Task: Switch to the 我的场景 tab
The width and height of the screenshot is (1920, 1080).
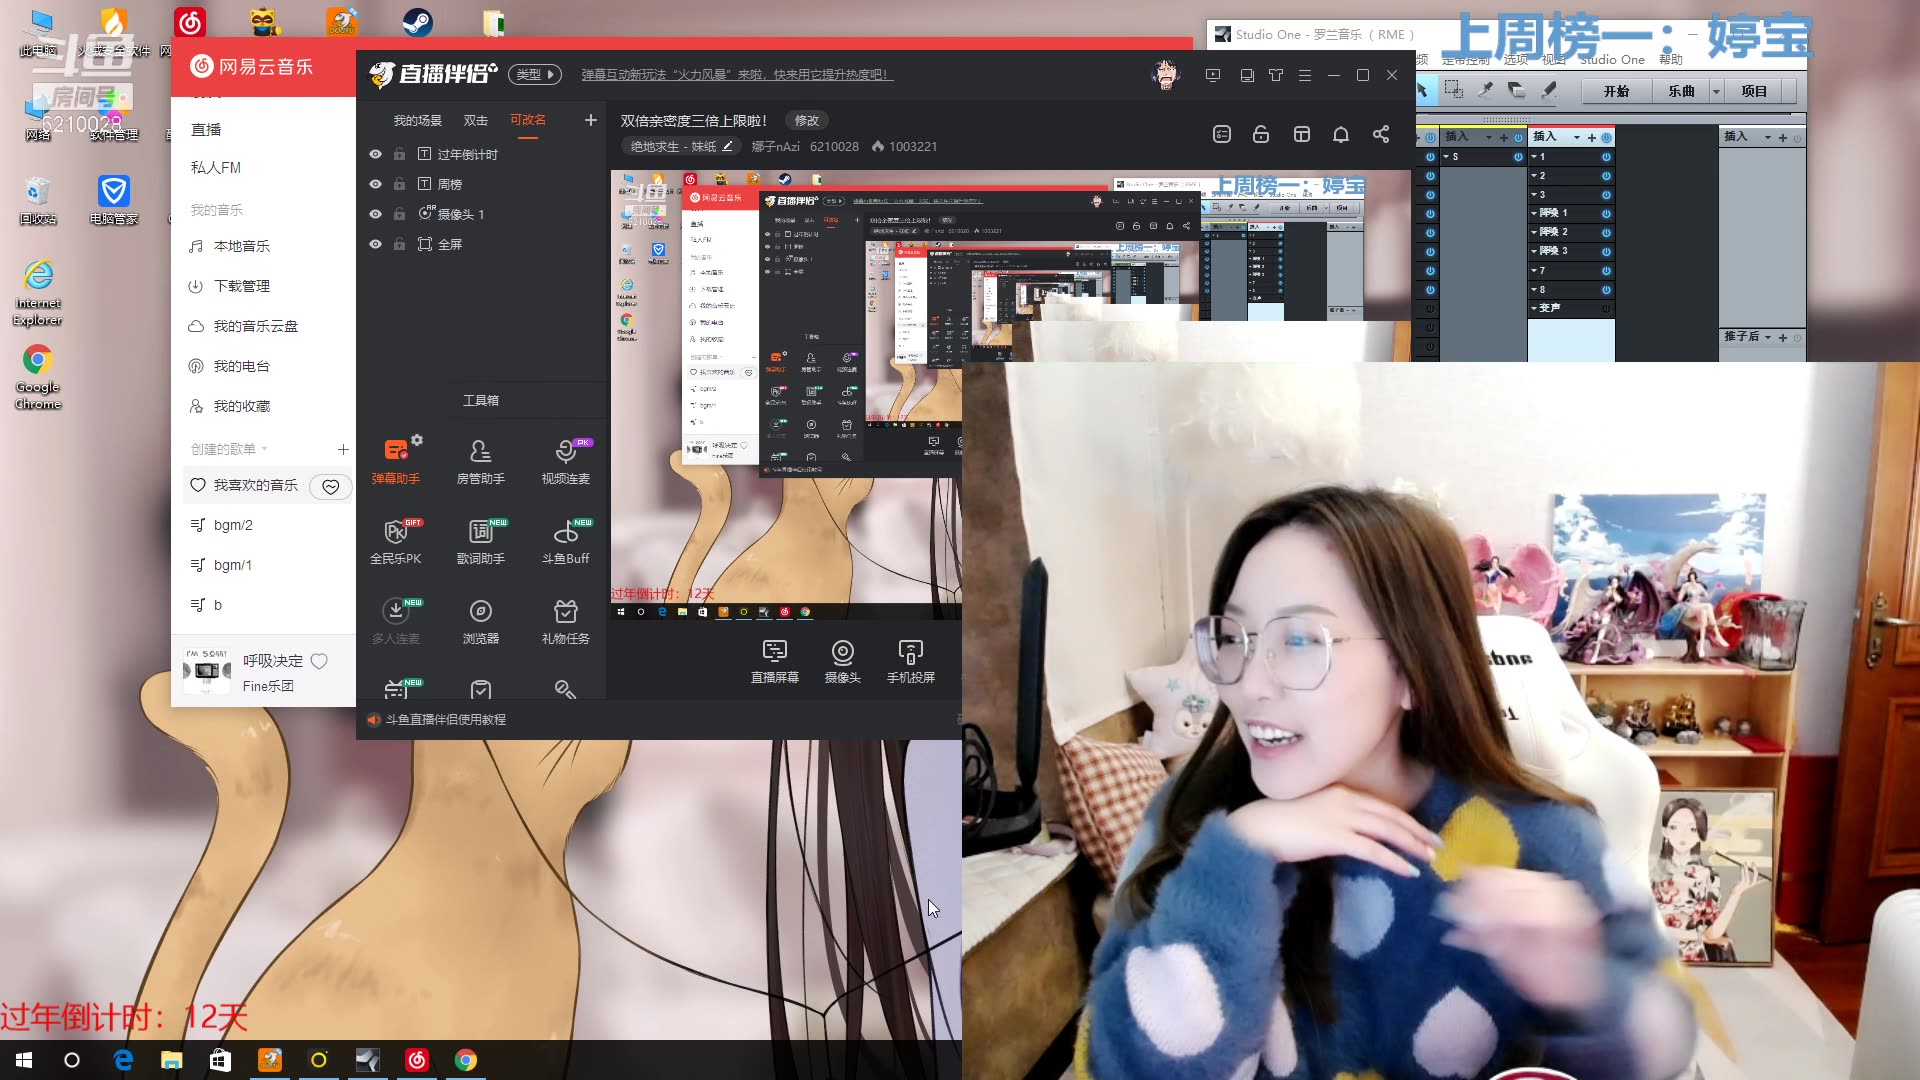Action: click(417, 120)
